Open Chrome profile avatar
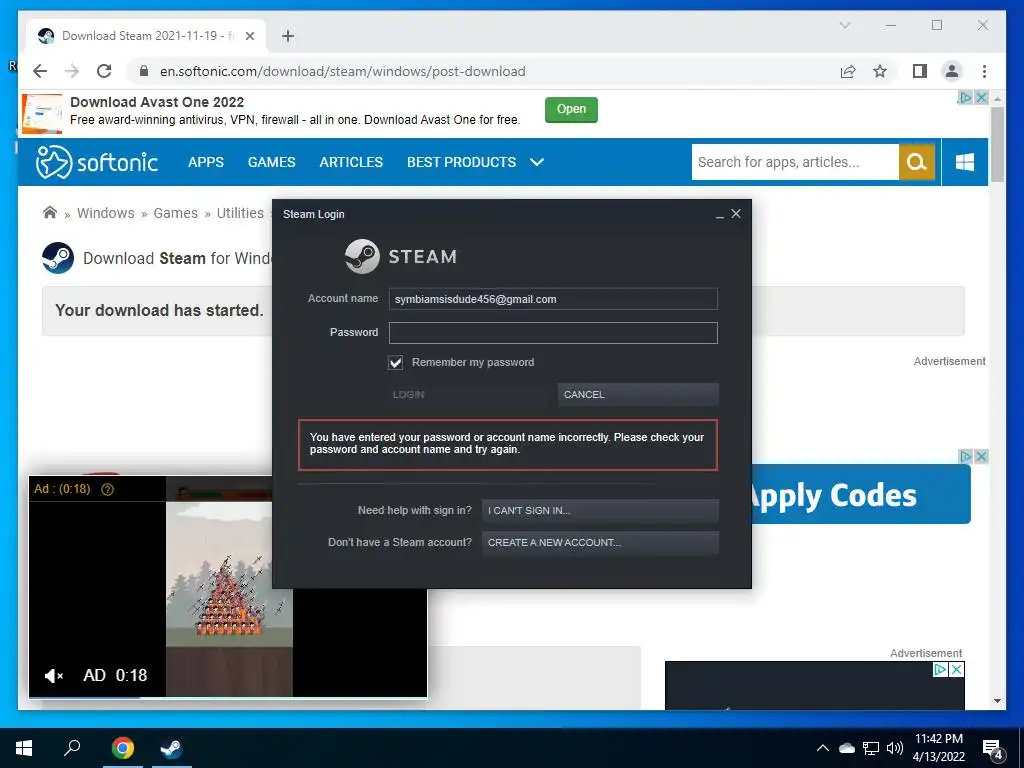The height and width of the screenshot is (768, 1024). 952,71
